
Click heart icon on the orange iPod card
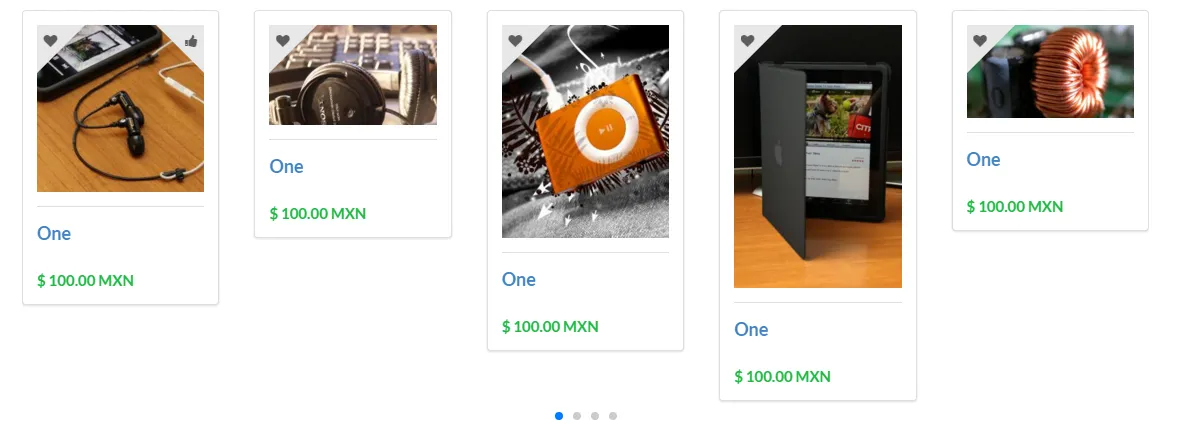pos(515,41)
